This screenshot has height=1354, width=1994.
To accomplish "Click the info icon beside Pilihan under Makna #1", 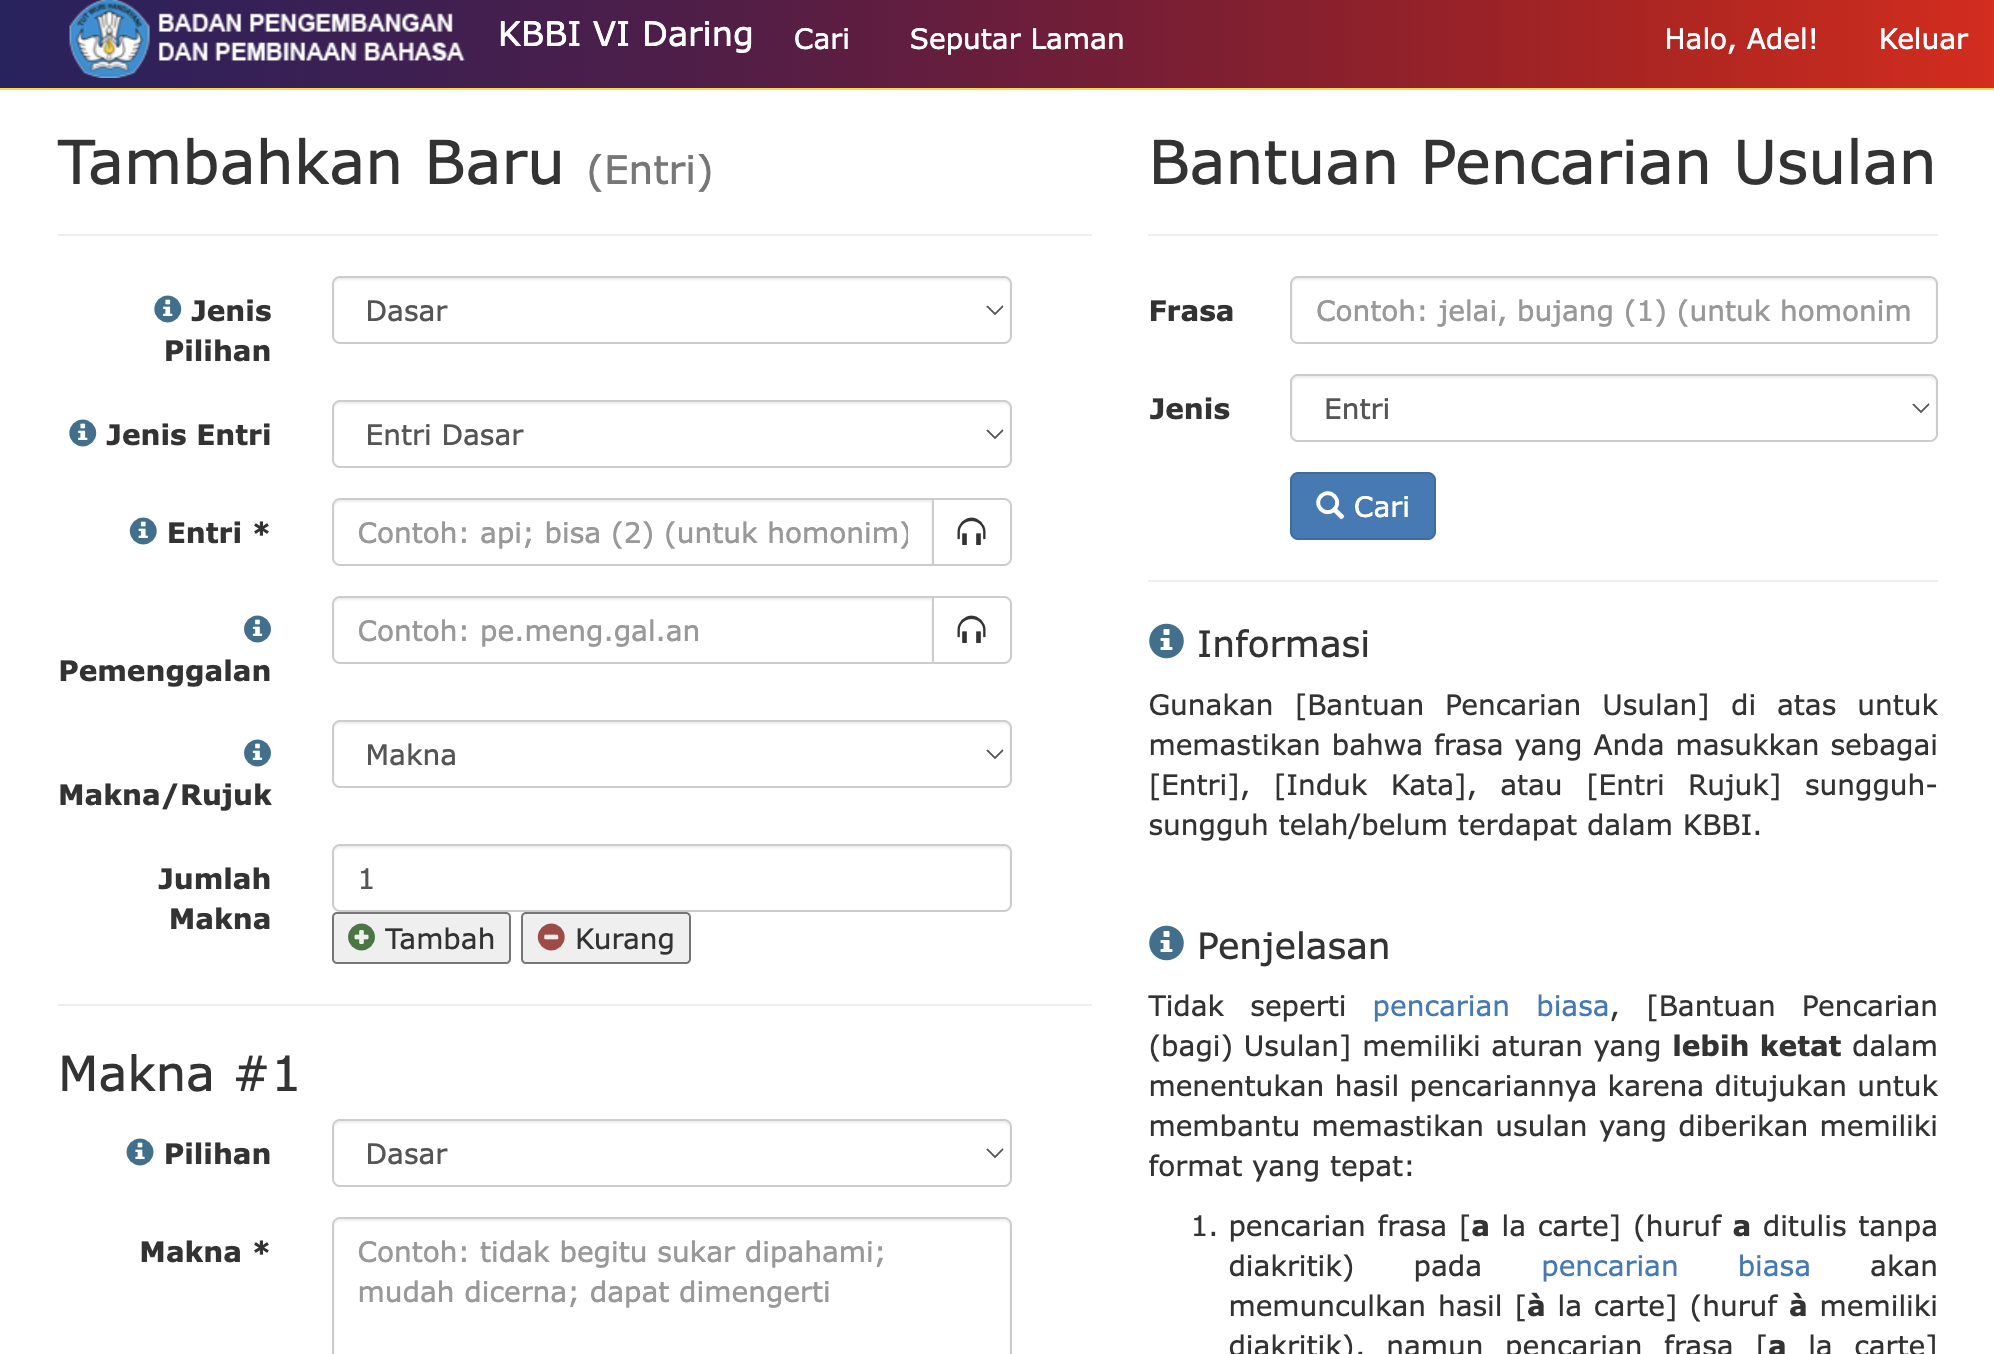I will [x=140, y=1152].
